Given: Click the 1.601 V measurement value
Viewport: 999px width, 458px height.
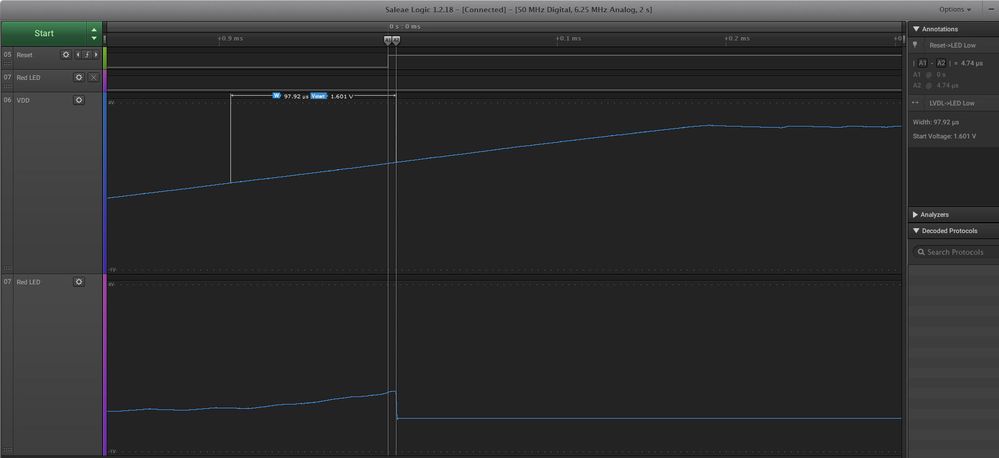Looking at the screenshot, I should (341, 96).
